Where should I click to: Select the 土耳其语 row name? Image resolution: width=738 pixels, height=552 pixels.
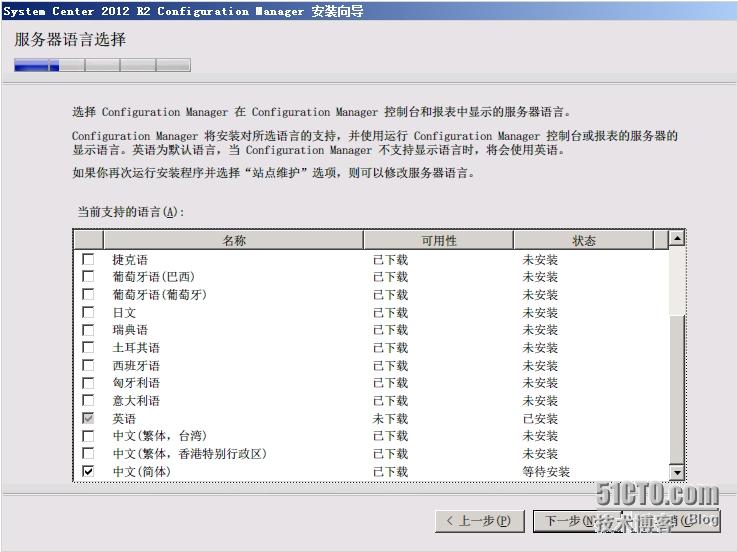click(136, 348)
